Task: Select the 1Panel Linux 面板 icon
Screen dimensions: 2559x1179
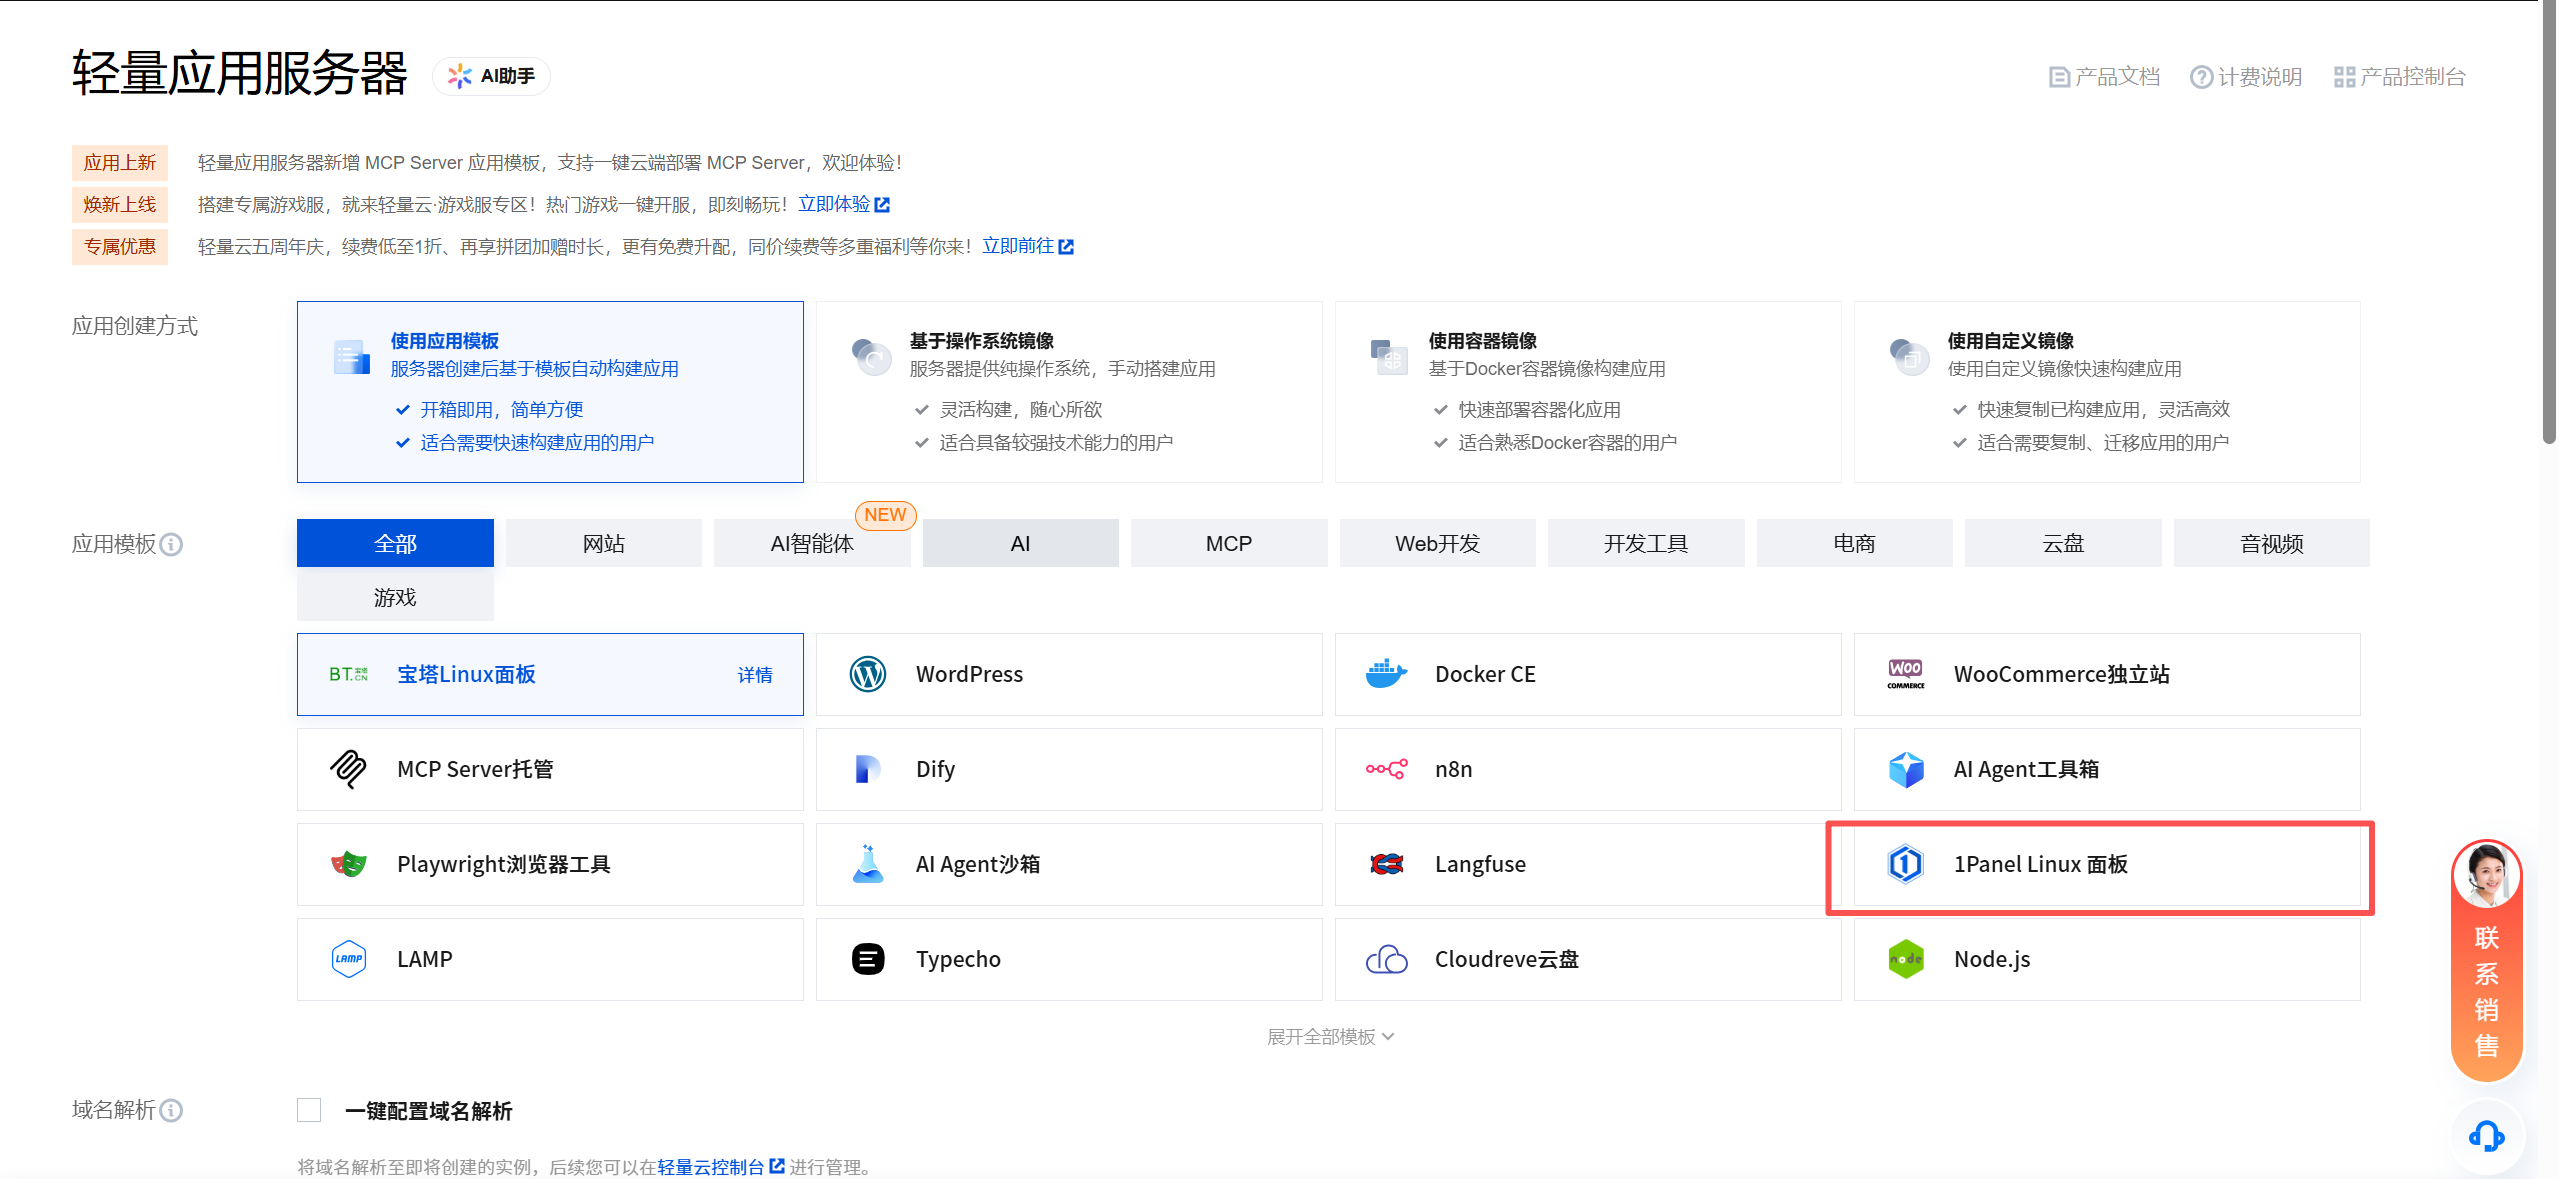Action: pyautogui.click(x=1904, y=863)
